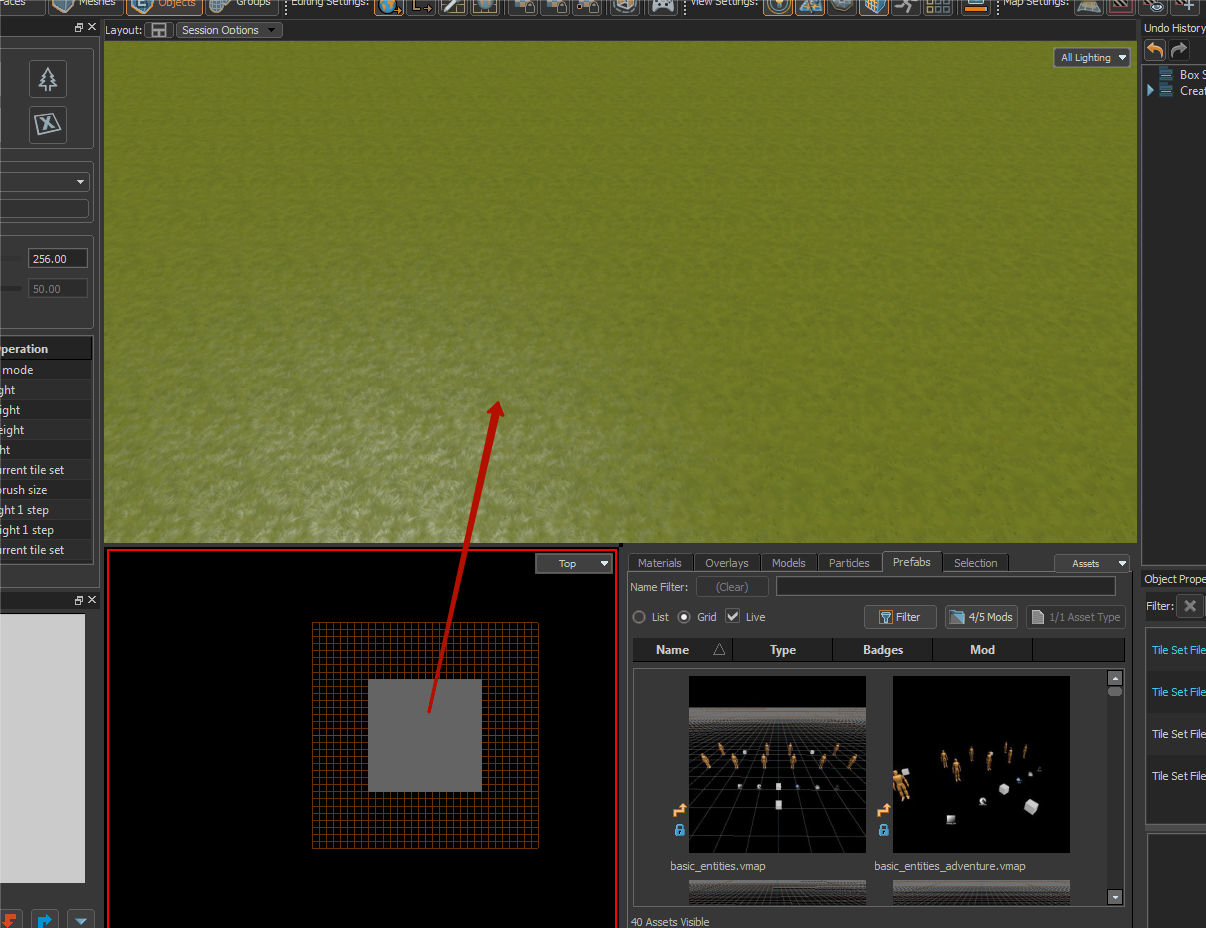Viewport: 1206px width, 928px height.
Task: Select the 'brush size' row in operations list
Action: point(45,490)
